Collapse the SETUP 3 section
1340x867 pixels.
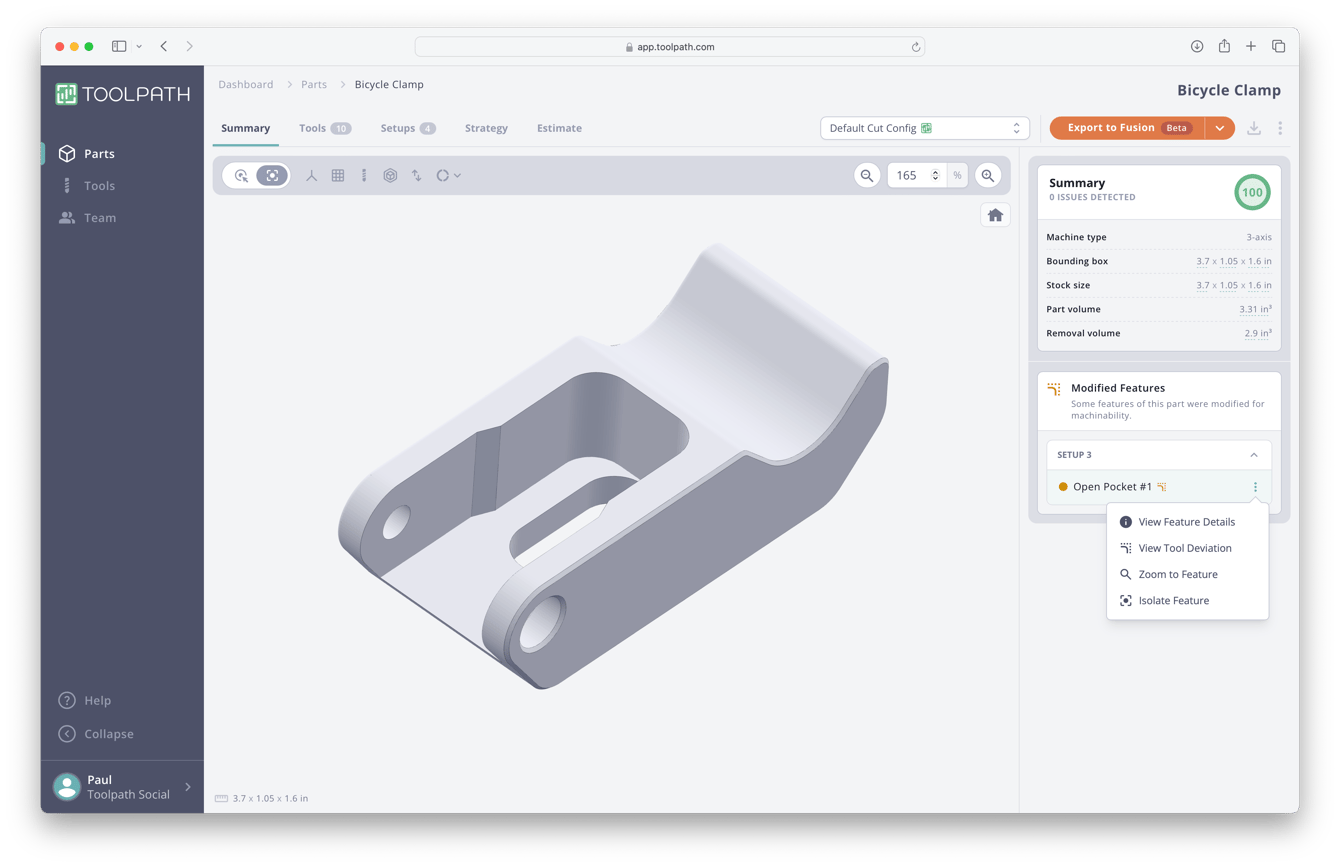point(1254,454)
